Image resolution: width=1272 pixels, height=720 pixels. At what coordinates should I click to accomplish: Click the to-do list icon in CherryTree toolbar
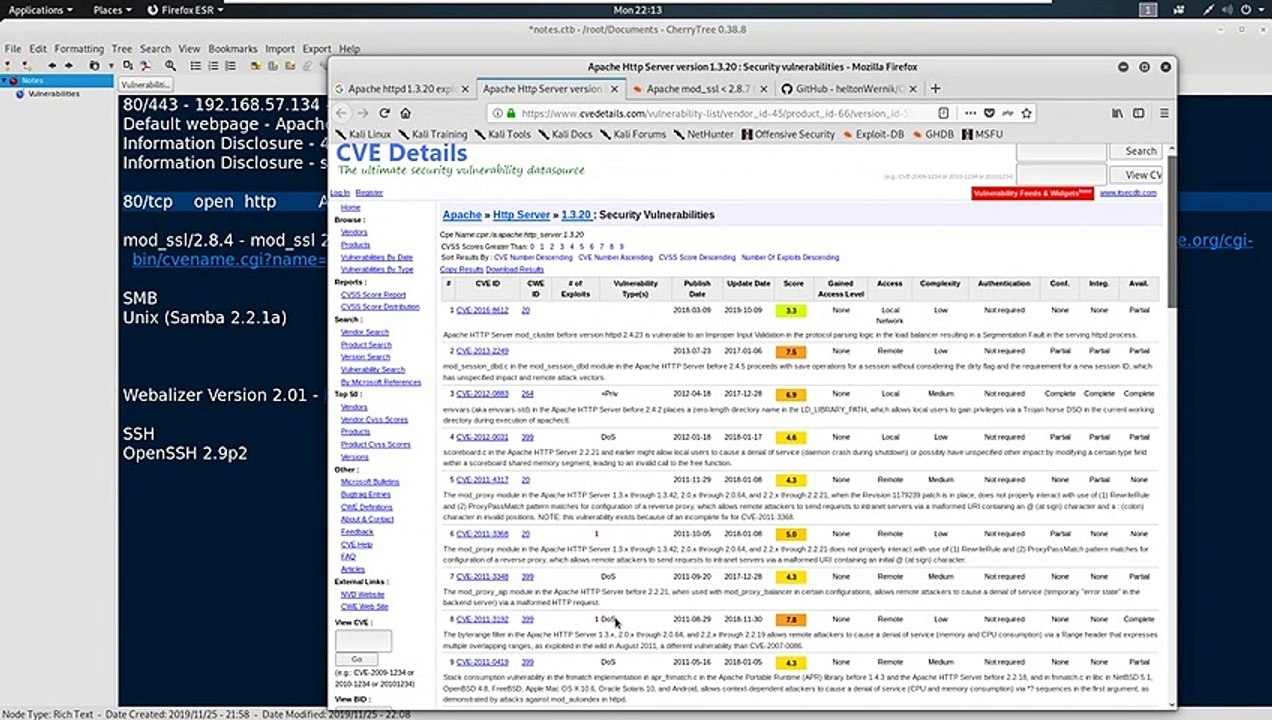pyautogui.click(x=228, y=66)
